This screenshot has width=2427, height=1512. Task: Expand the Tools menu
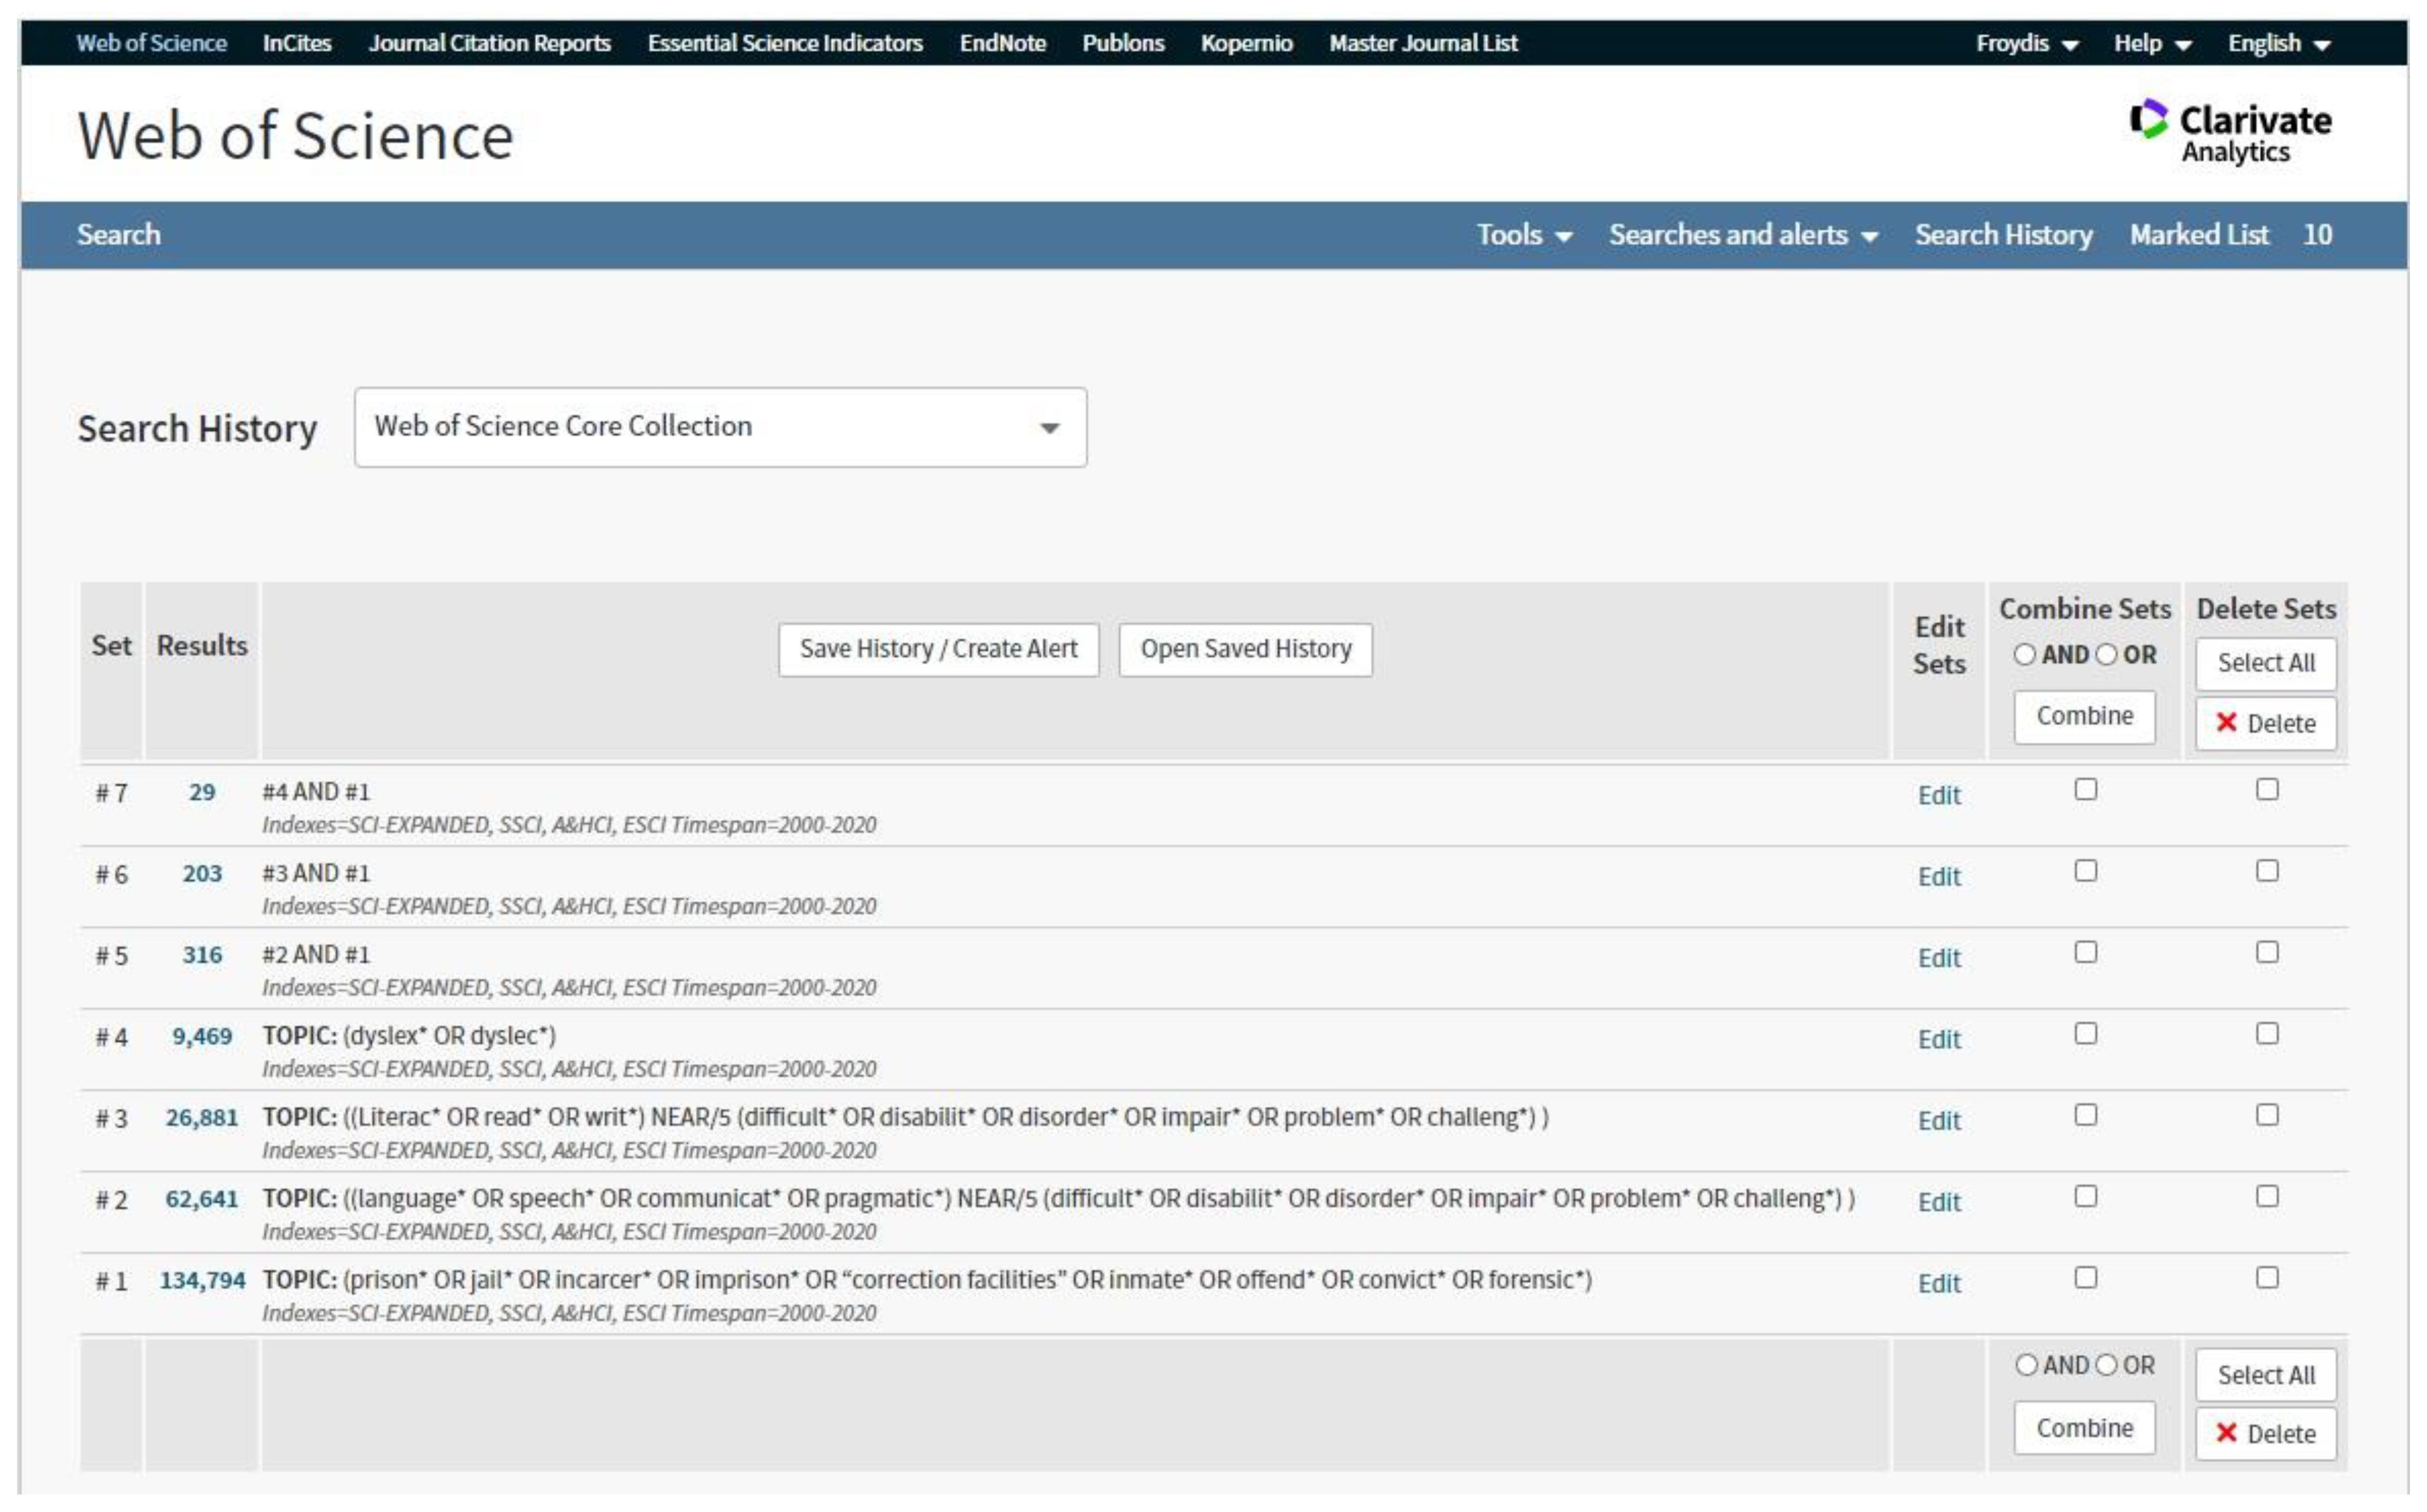[x=1524, y=235]
